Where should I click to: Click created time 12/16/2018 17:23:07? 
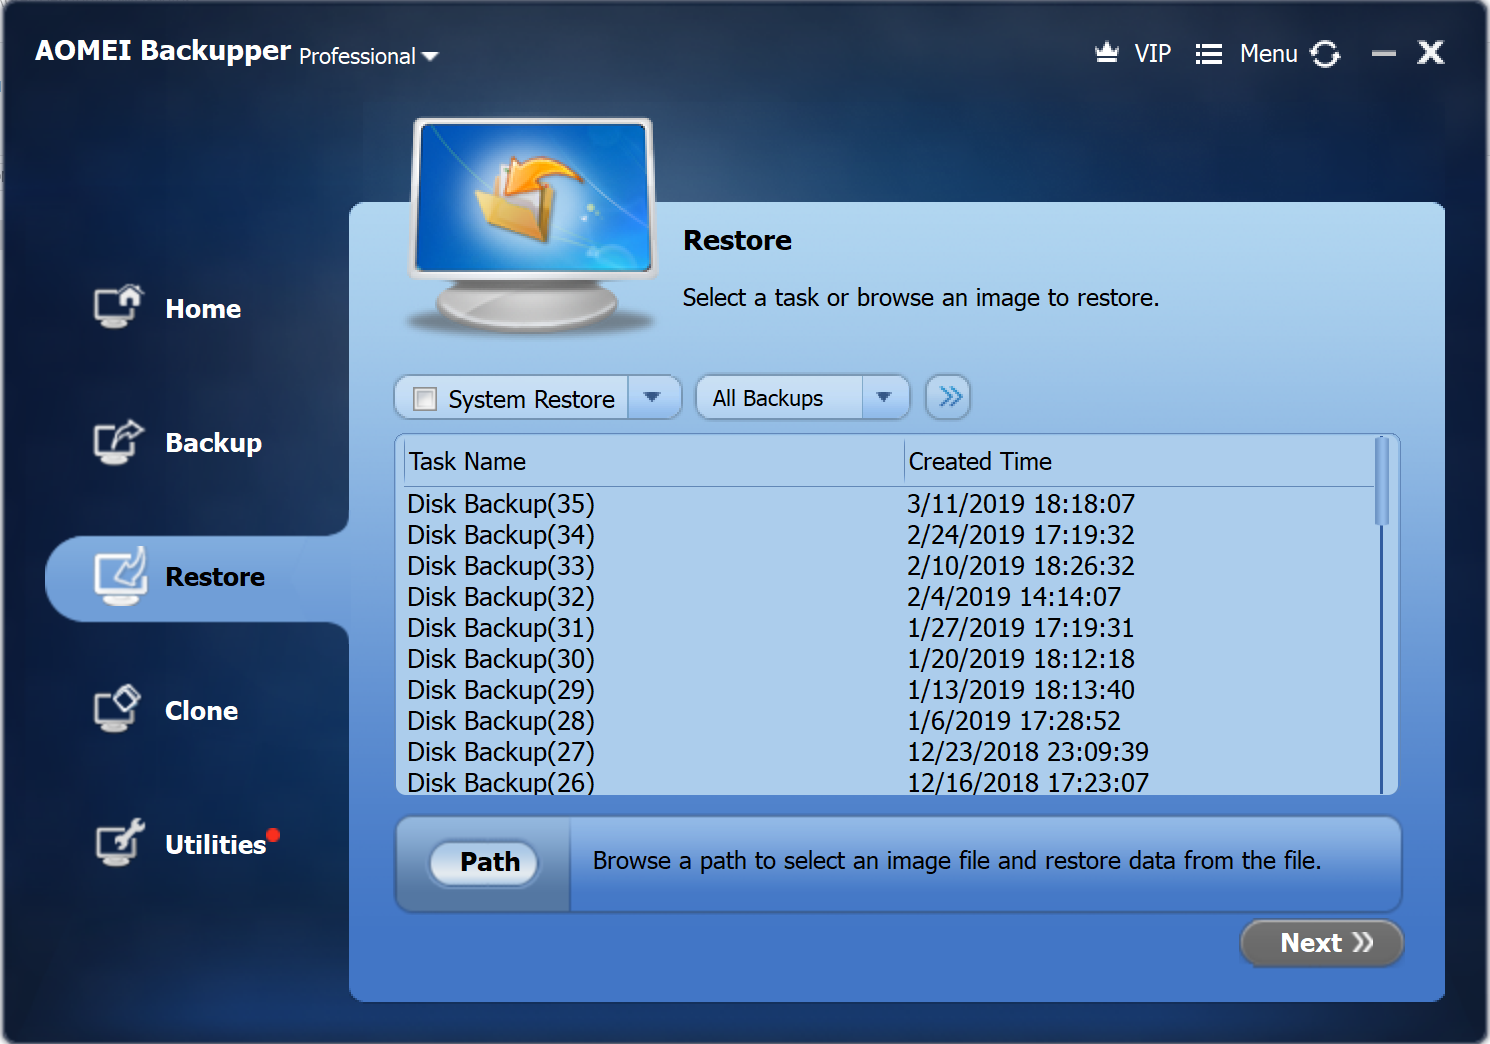[1028, 782]
